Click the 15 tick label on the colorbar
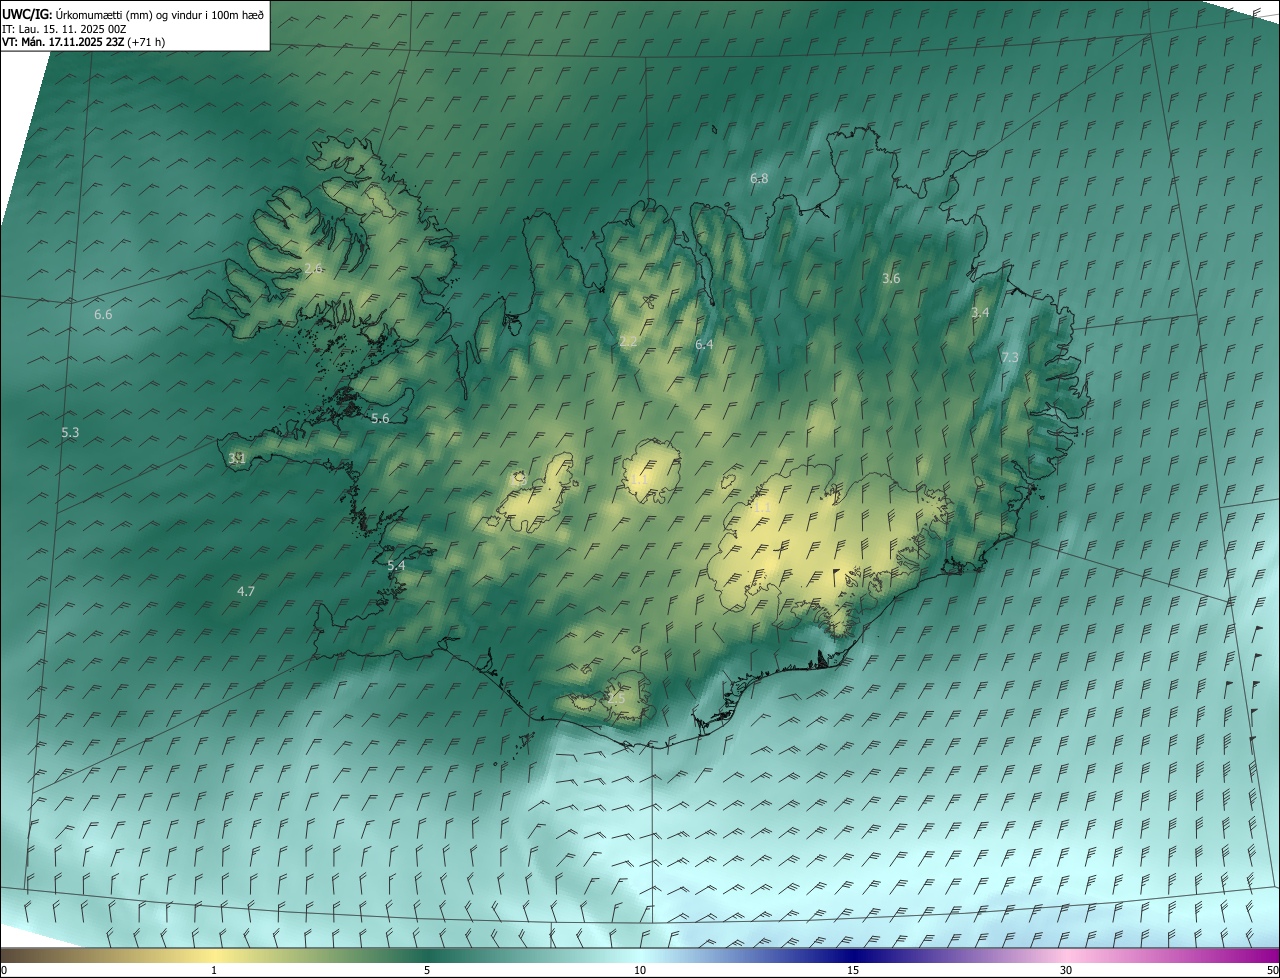Screen dimensions: 1280x978 point(853,970)
